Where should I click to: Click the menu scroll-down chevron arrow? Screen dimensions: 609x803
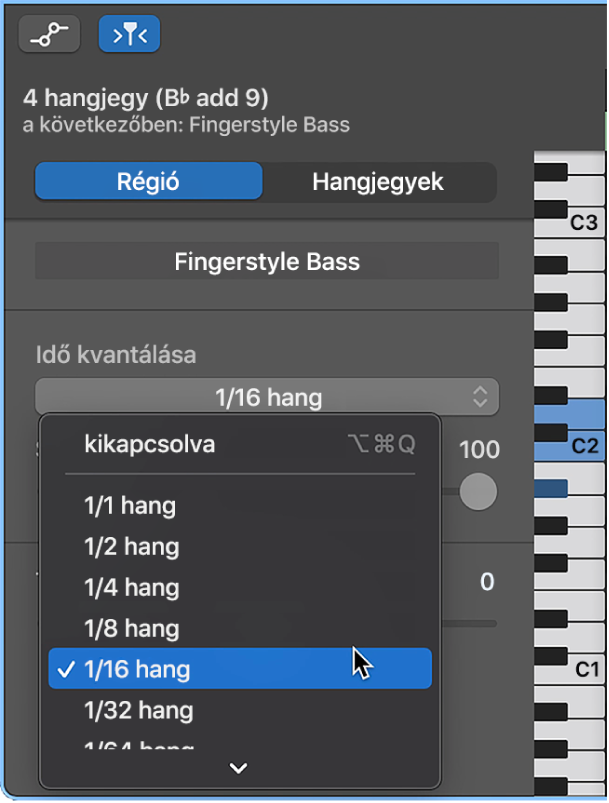click(x=239, y=768)
